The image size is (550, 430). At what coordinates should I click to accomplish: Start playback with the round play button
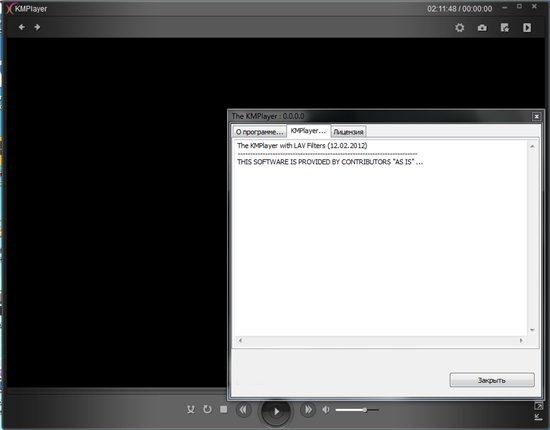click(x=276, y=411)
